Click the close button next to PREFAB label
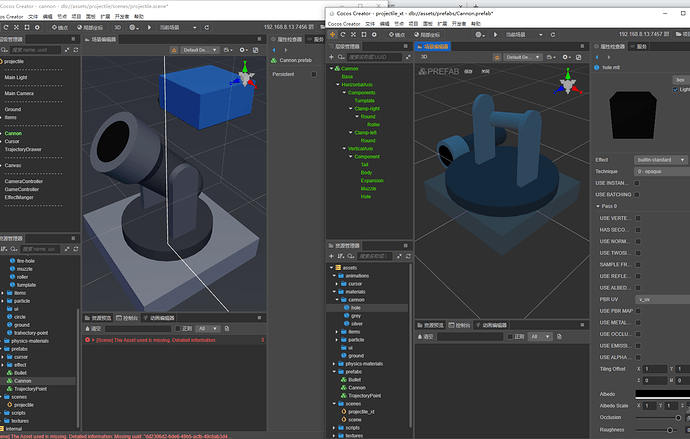Viewport: 690px width, 439px height. [485, 71]
